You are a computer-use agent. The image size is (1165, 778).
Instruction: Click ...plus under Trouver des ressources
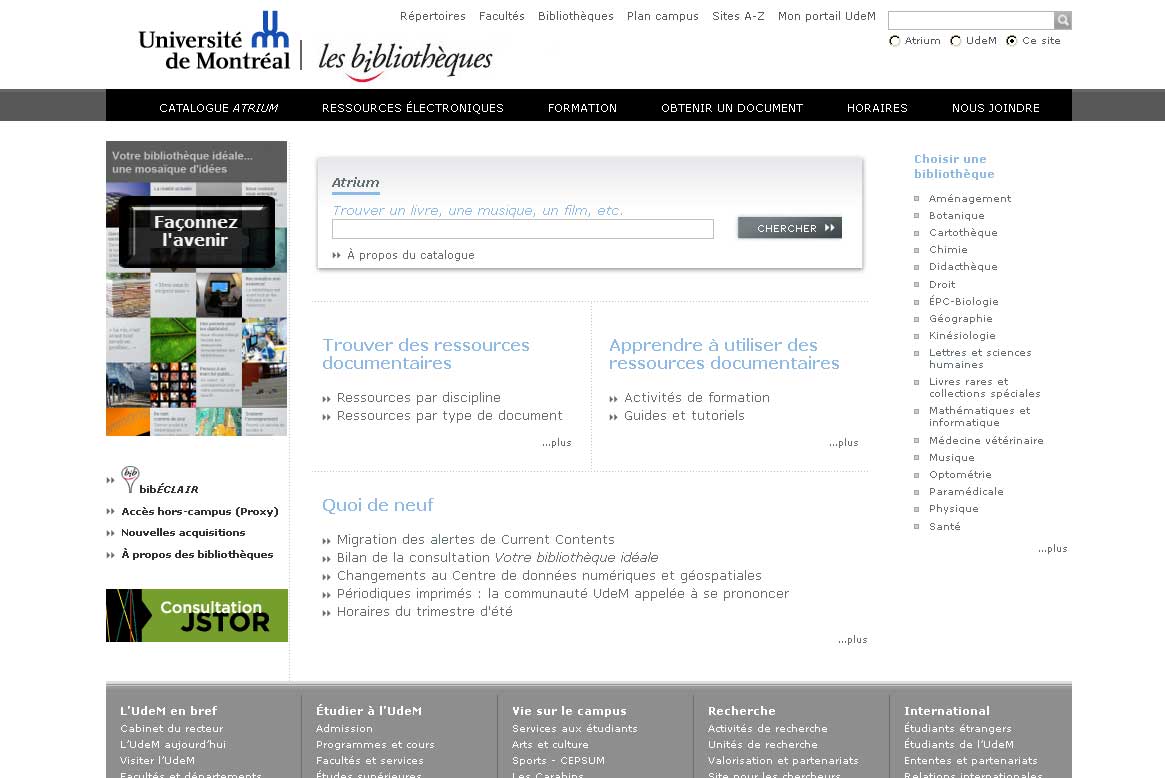556,443
